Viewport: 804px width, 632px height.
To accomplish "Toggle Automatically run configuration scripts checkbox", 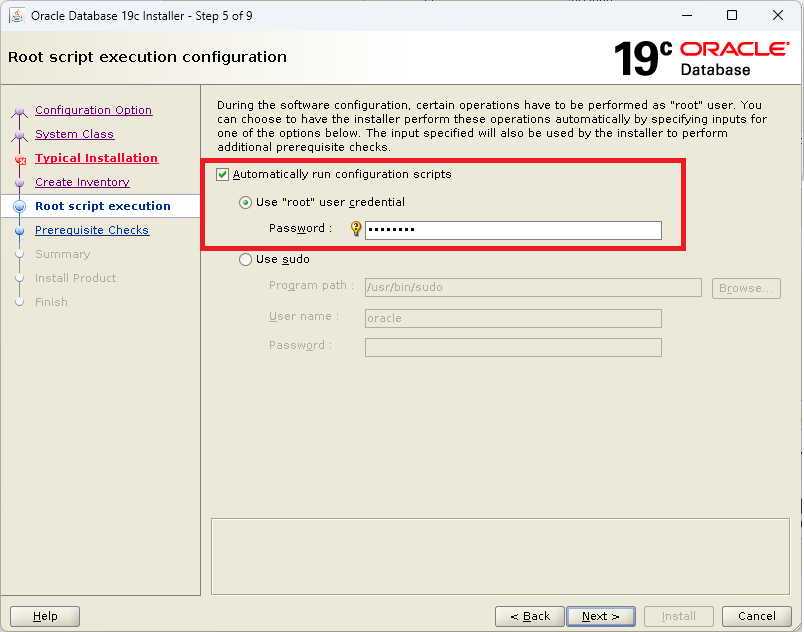I will pos(222,174).
